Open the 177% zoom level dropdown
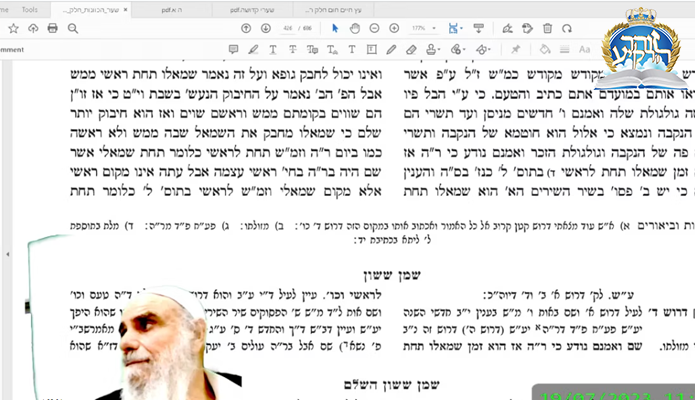695x400 pixels. tap(427, 28)
